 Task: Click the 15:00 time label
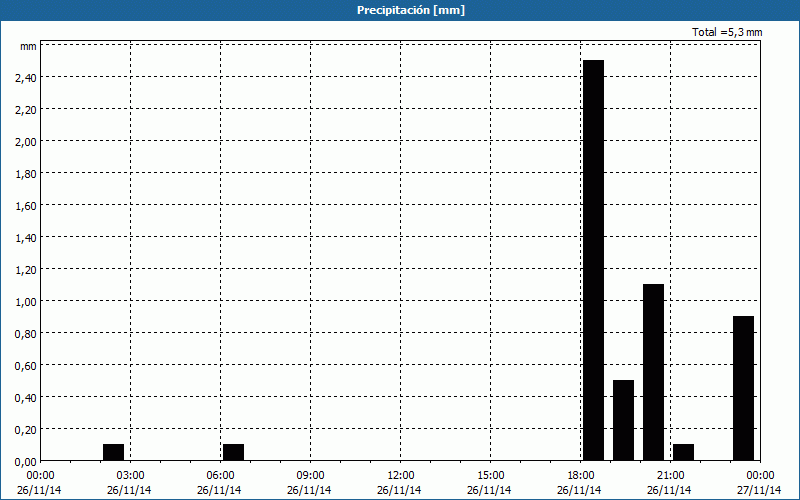click(490, 476)
